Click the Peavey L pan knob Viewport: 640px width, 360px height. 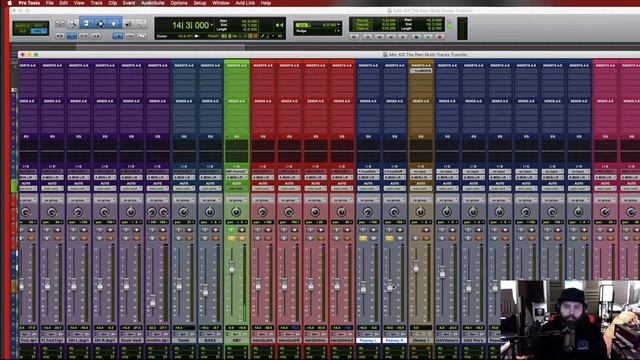(368, 212)
